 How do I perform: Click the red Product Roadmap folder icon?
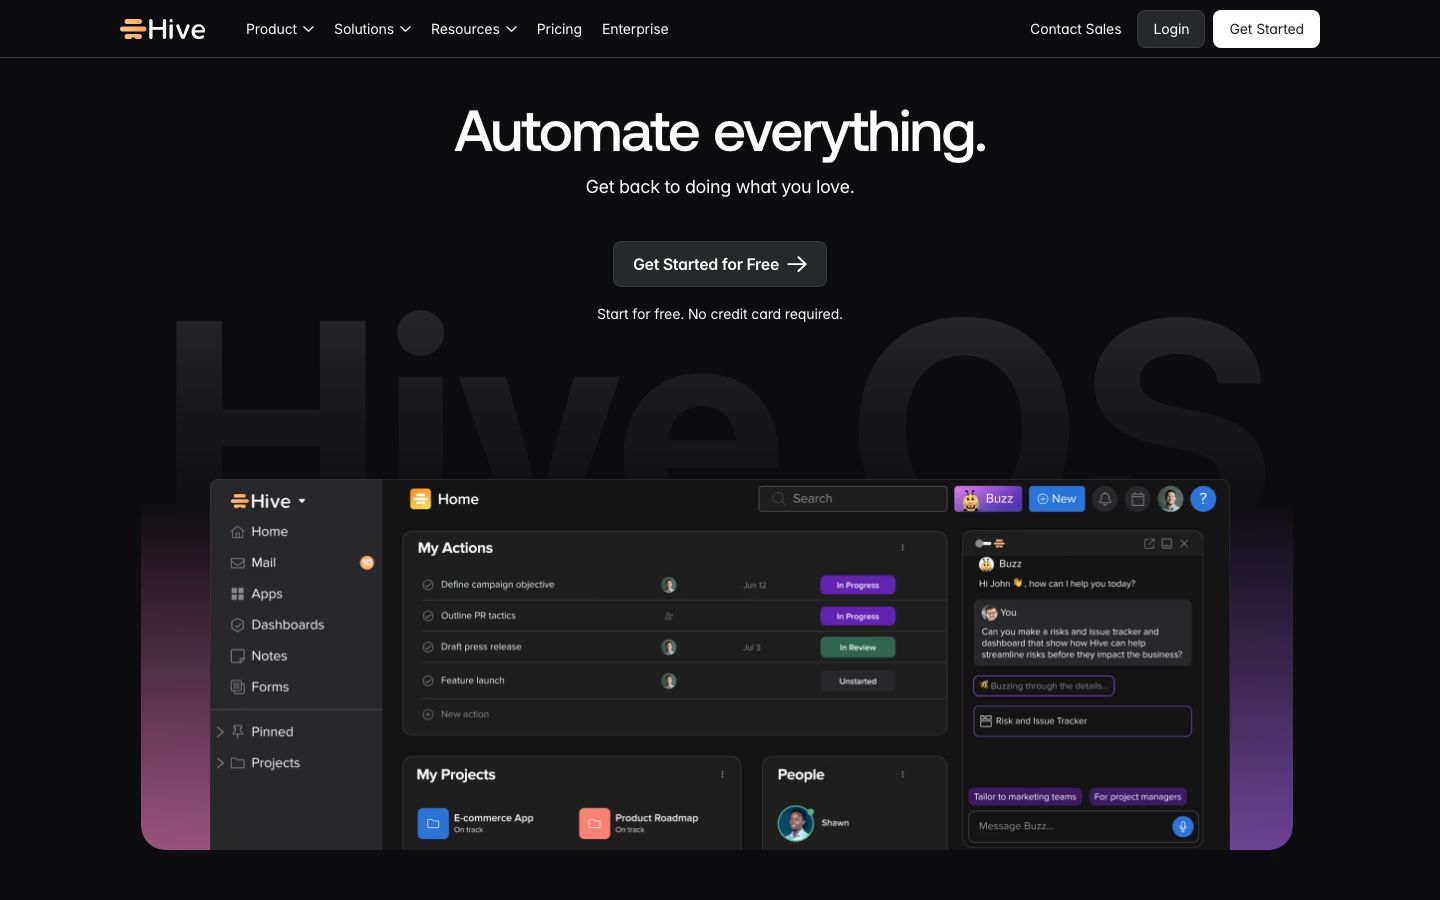pos(594,823)
